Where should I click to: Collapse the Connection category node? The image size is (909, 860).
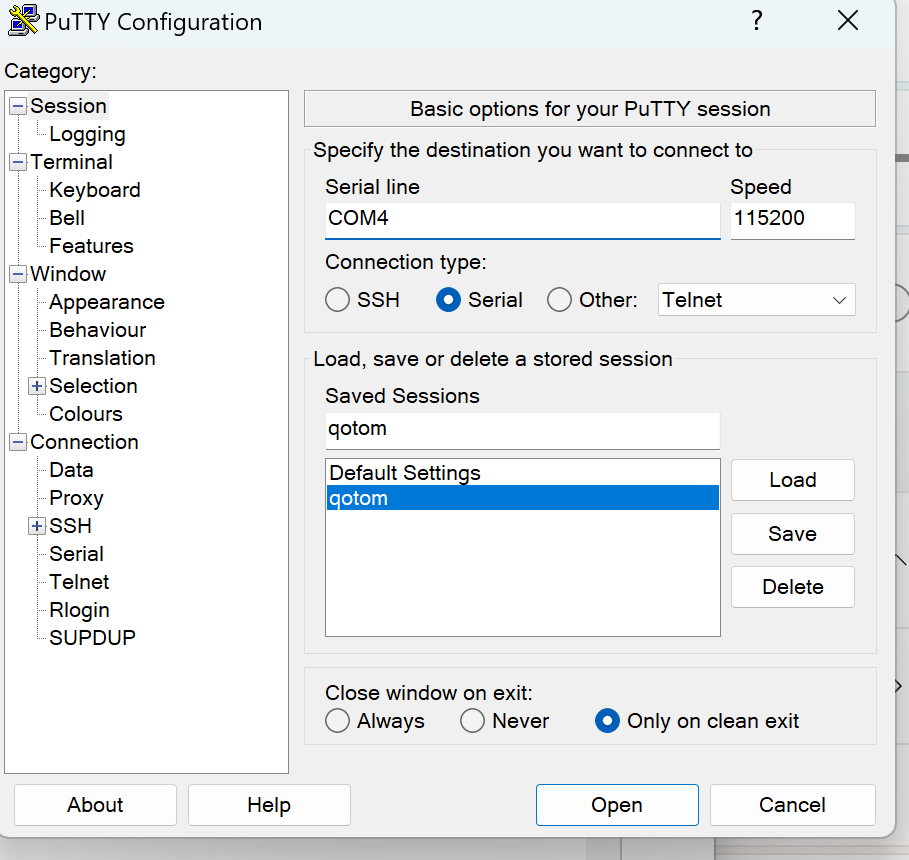(x=18, y=442)
